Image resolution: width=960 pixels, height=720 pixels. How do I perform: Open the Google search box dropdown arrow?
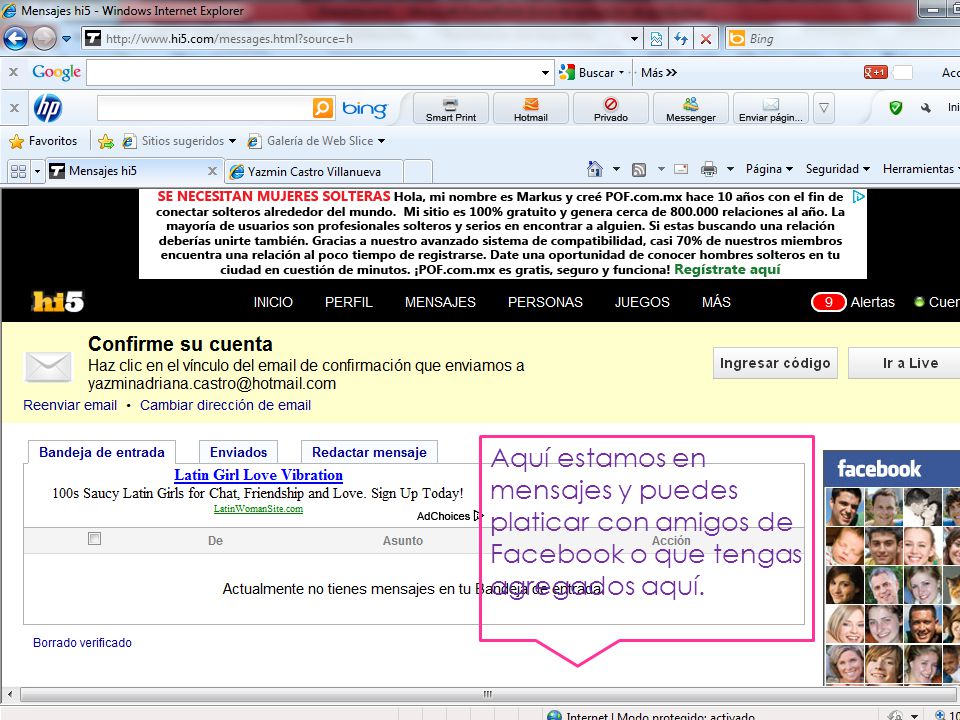546,73
